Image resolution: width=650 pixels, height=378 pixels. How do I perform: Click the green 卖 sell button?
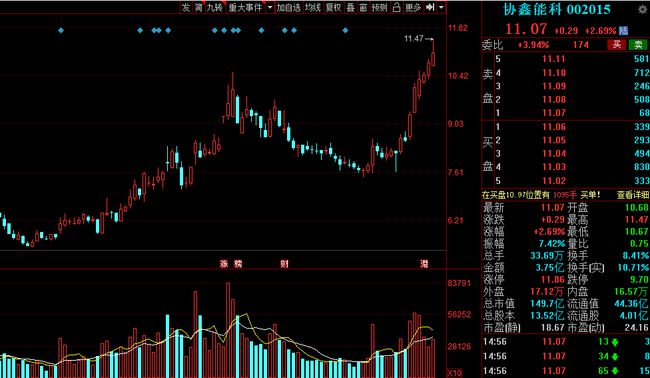point(638,45)
